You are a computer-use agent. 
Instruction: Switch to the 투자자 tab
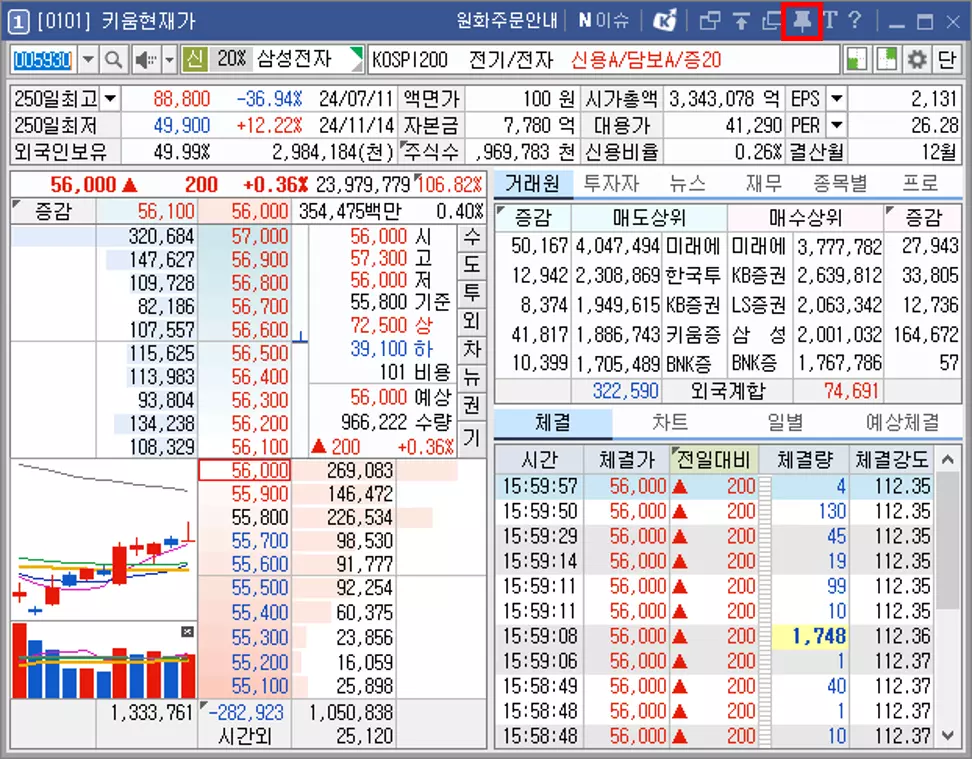pos(611,184)
